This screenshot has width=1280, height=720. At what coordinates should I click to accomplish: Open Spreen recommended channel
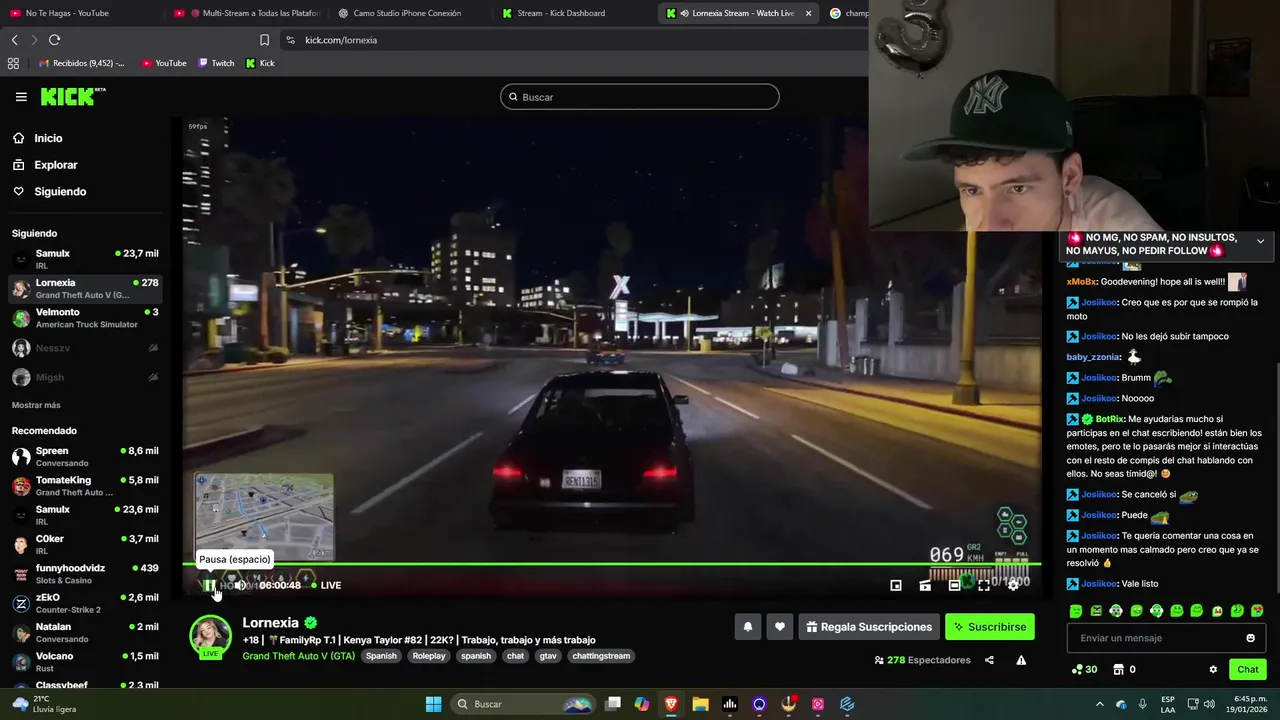click(x=85, y=457)
